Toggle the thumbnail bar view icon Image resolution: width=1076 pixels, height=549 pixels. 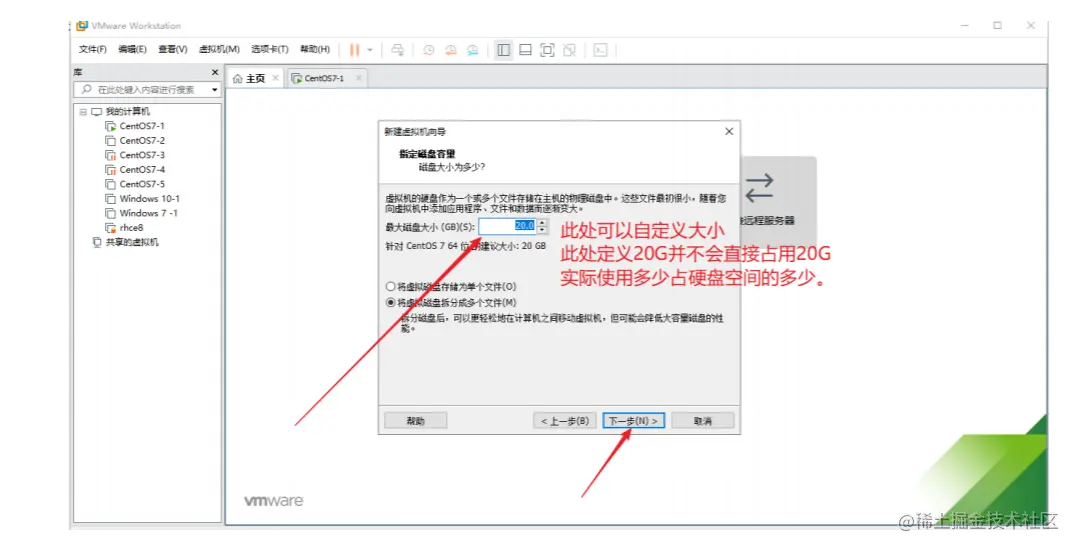tap(526, 50)
